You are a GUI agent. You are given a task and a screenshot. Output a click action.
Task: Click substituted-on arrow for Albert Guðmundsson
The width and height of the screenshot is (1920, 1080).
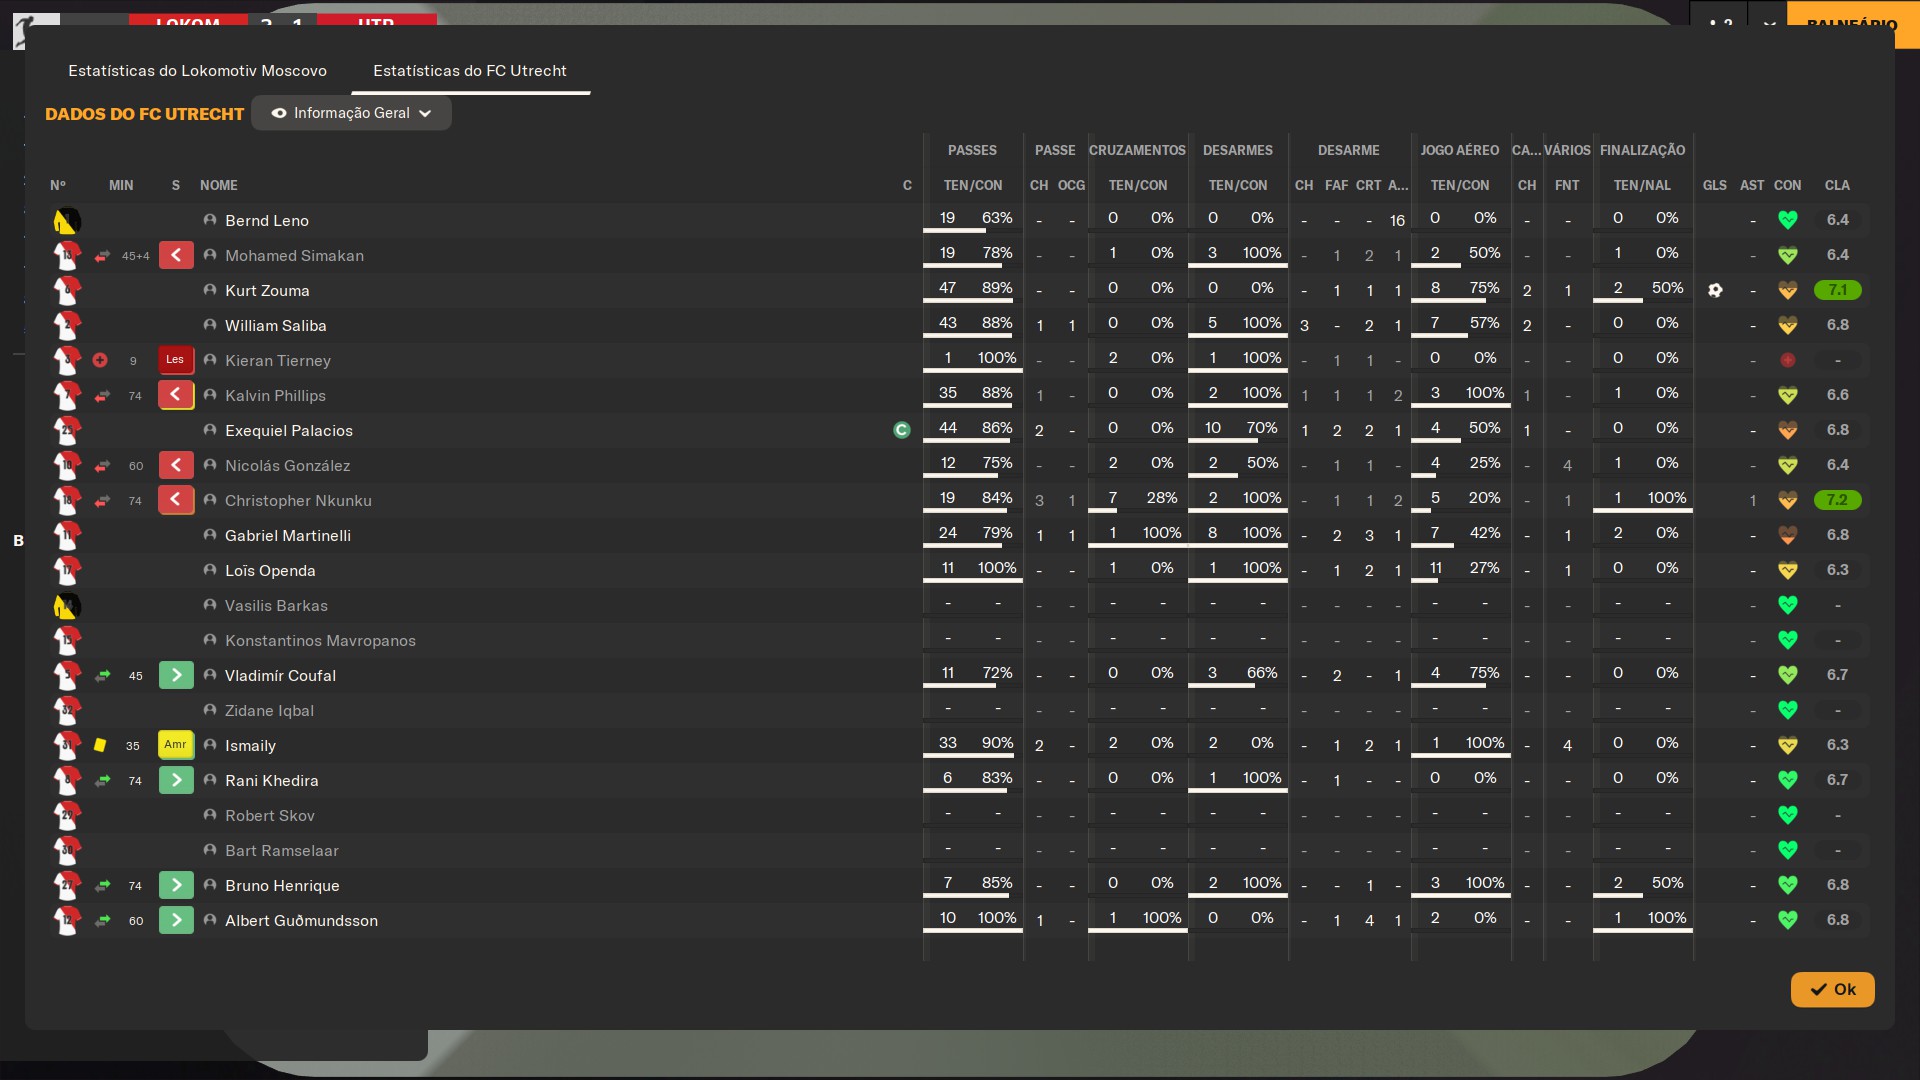click(x=176, y=920)
